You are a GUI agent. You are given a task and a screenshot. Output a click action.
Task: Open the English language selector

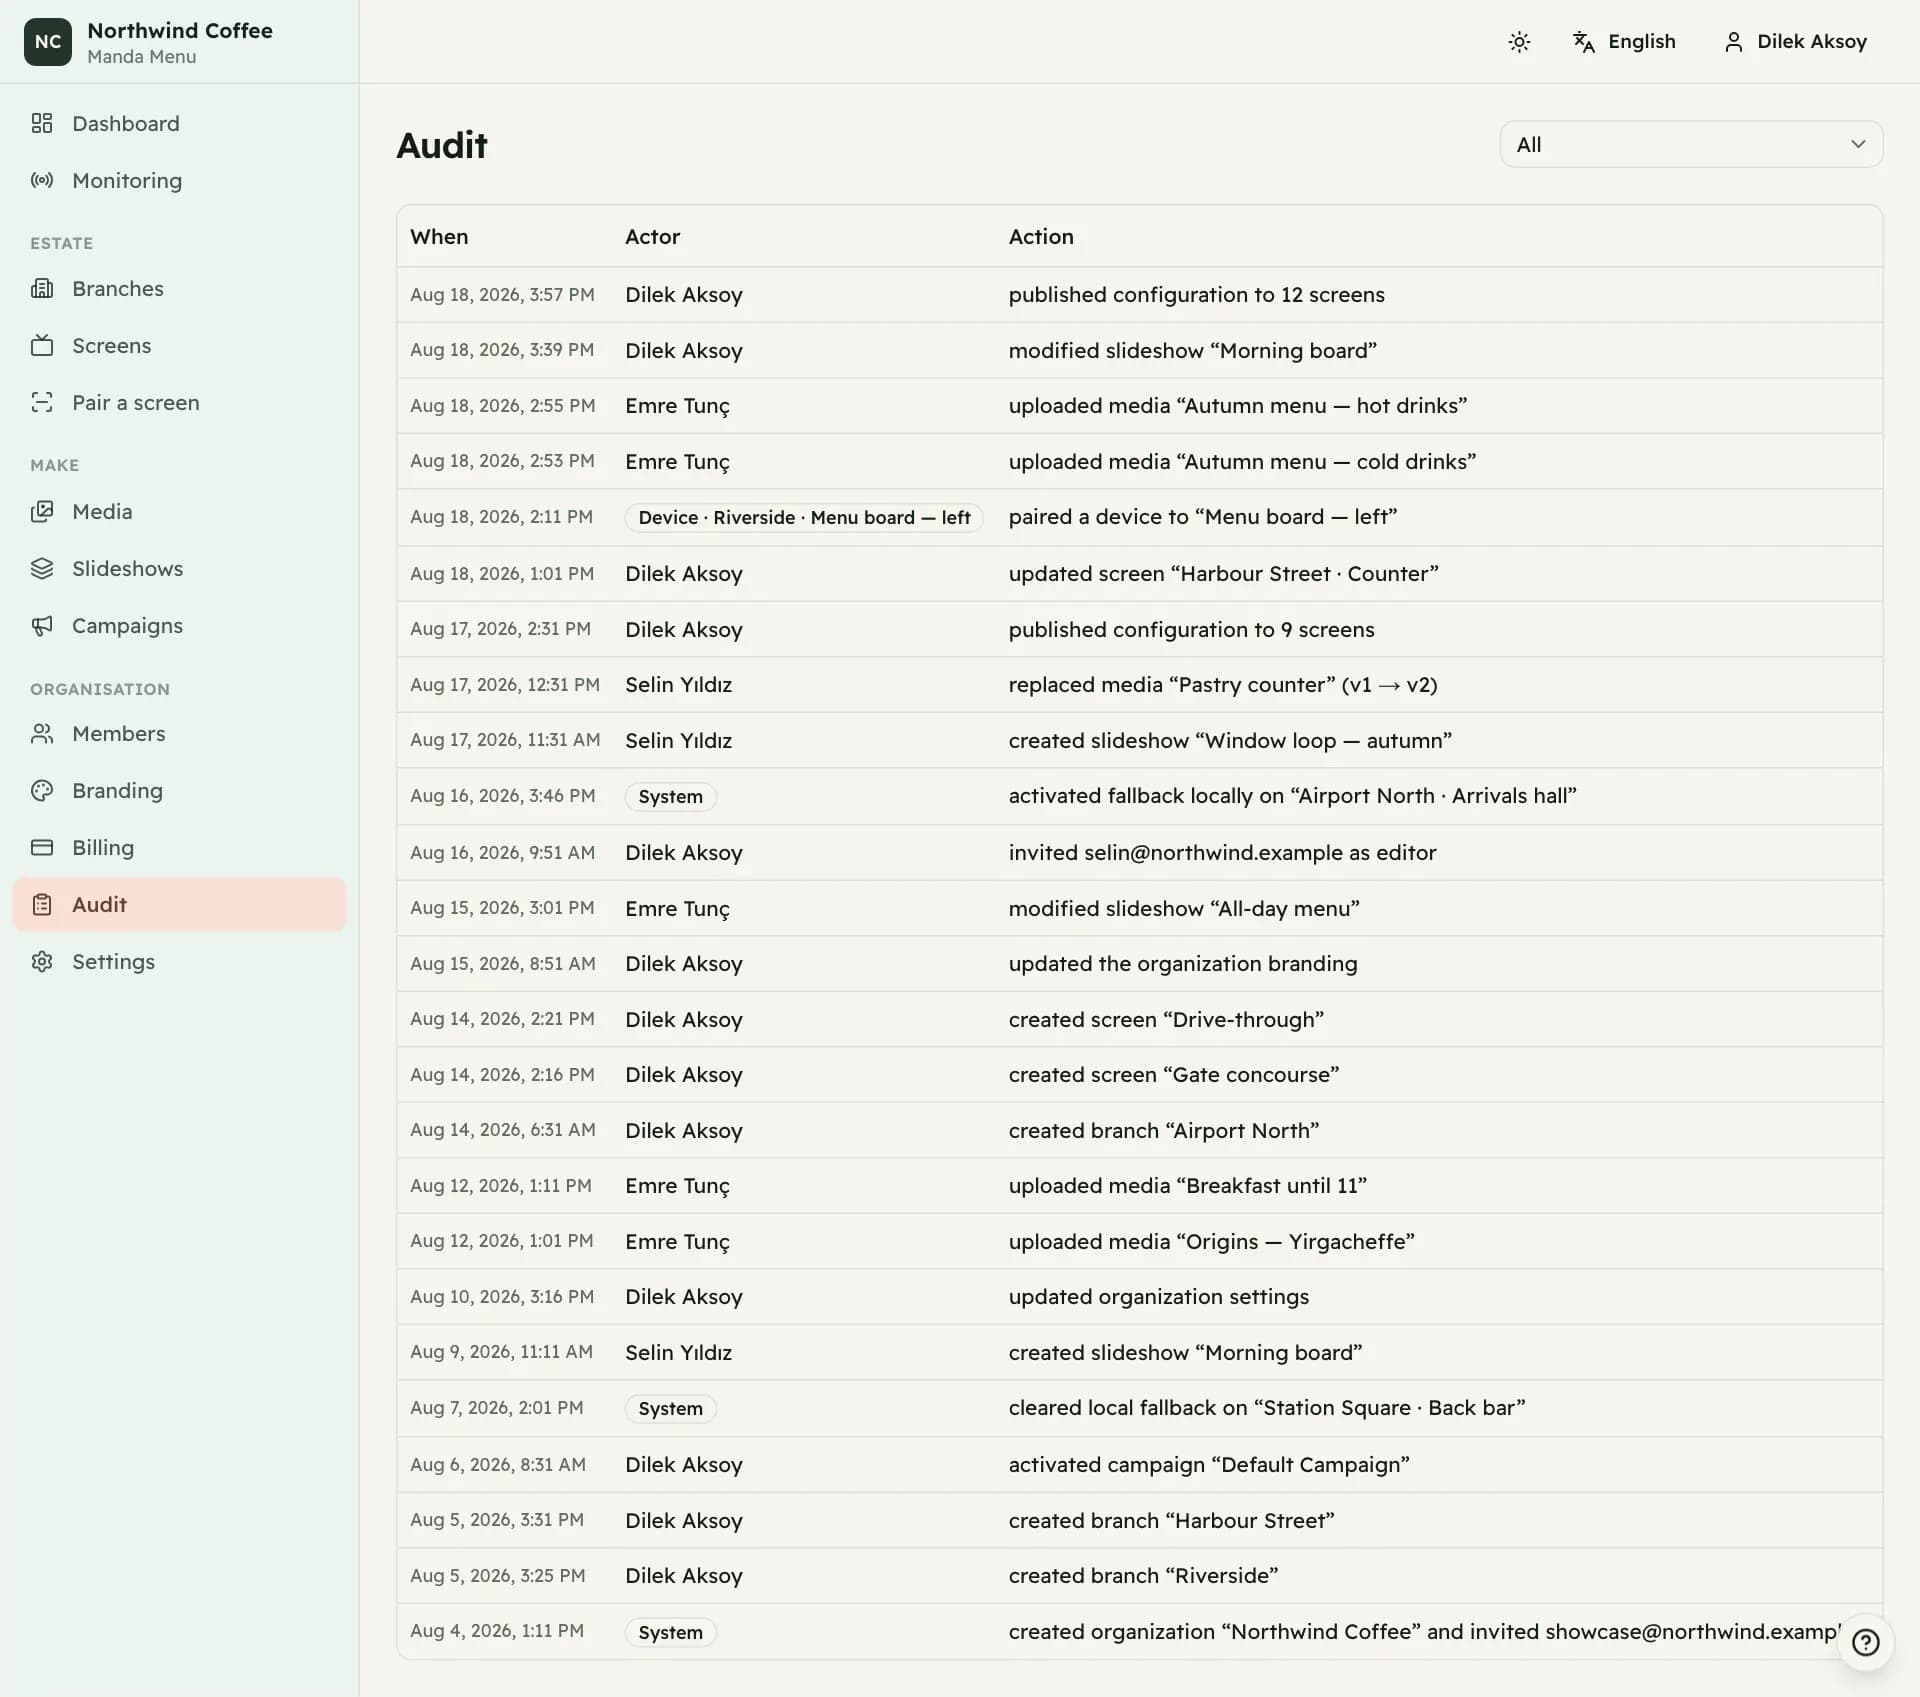(x=1624, y=41)
